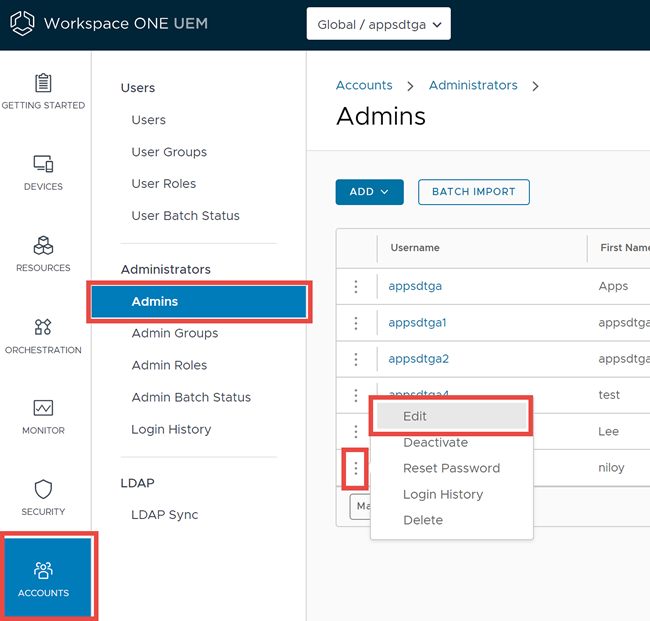
Task: Open the three-dot menu for appsdtga2
Action: pos(356,359)
